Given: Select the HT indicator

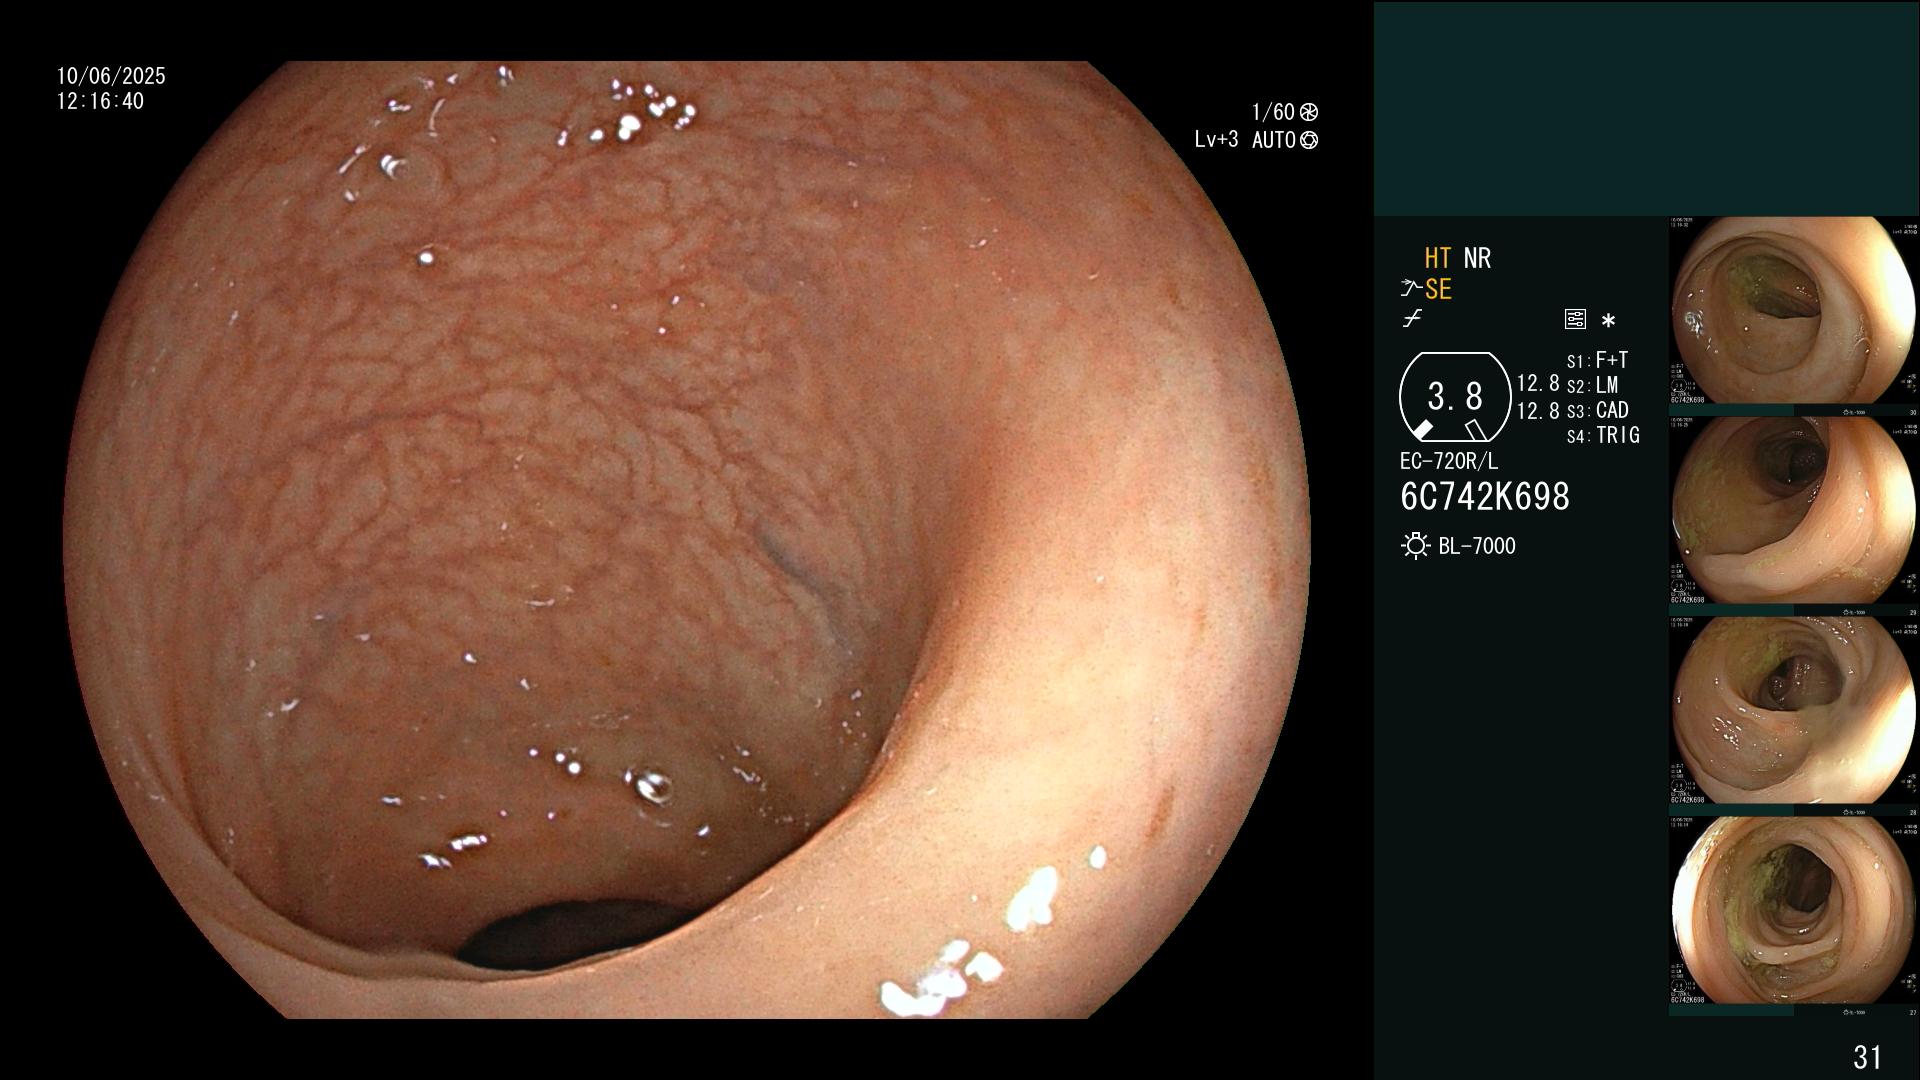Looking at the screenshot, I should [1437, 258].
